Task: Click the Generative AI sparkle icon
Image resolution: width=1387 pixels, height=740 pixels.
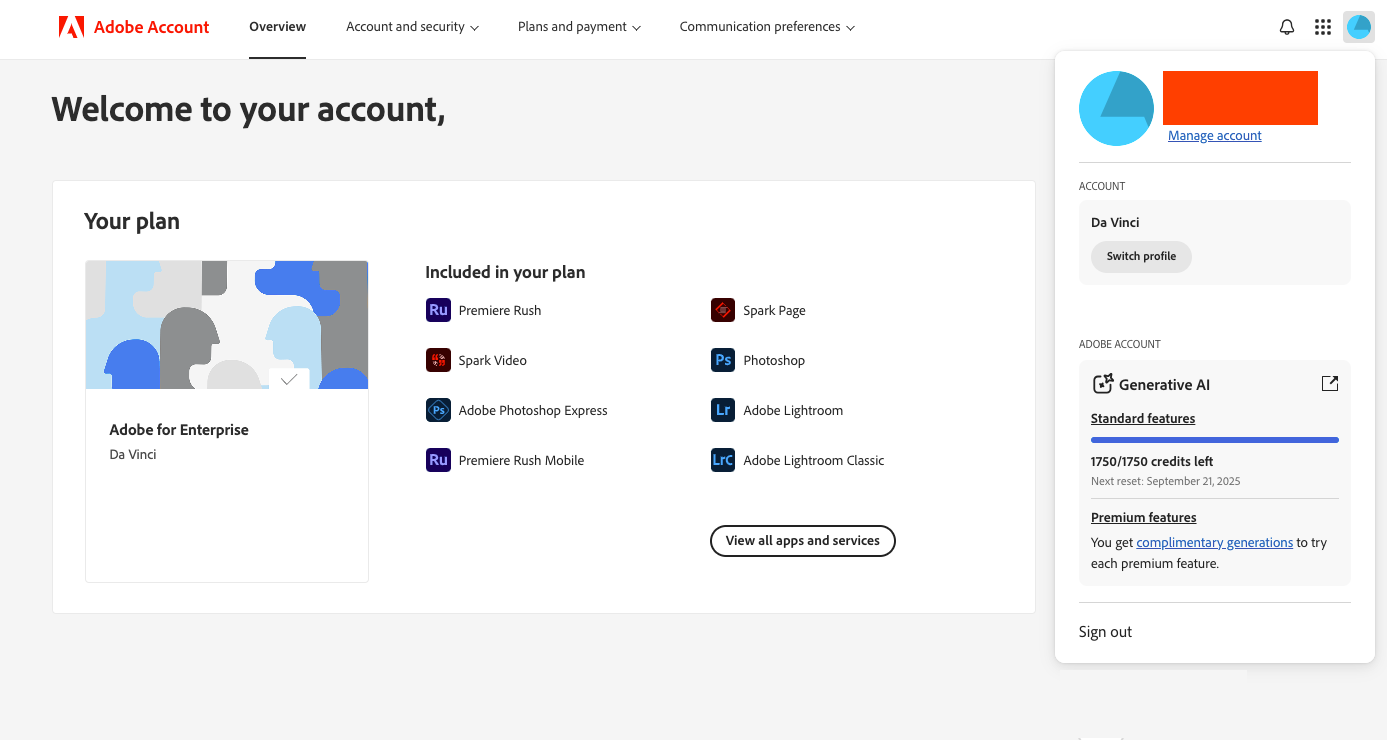Action: tap(1102, 384)
